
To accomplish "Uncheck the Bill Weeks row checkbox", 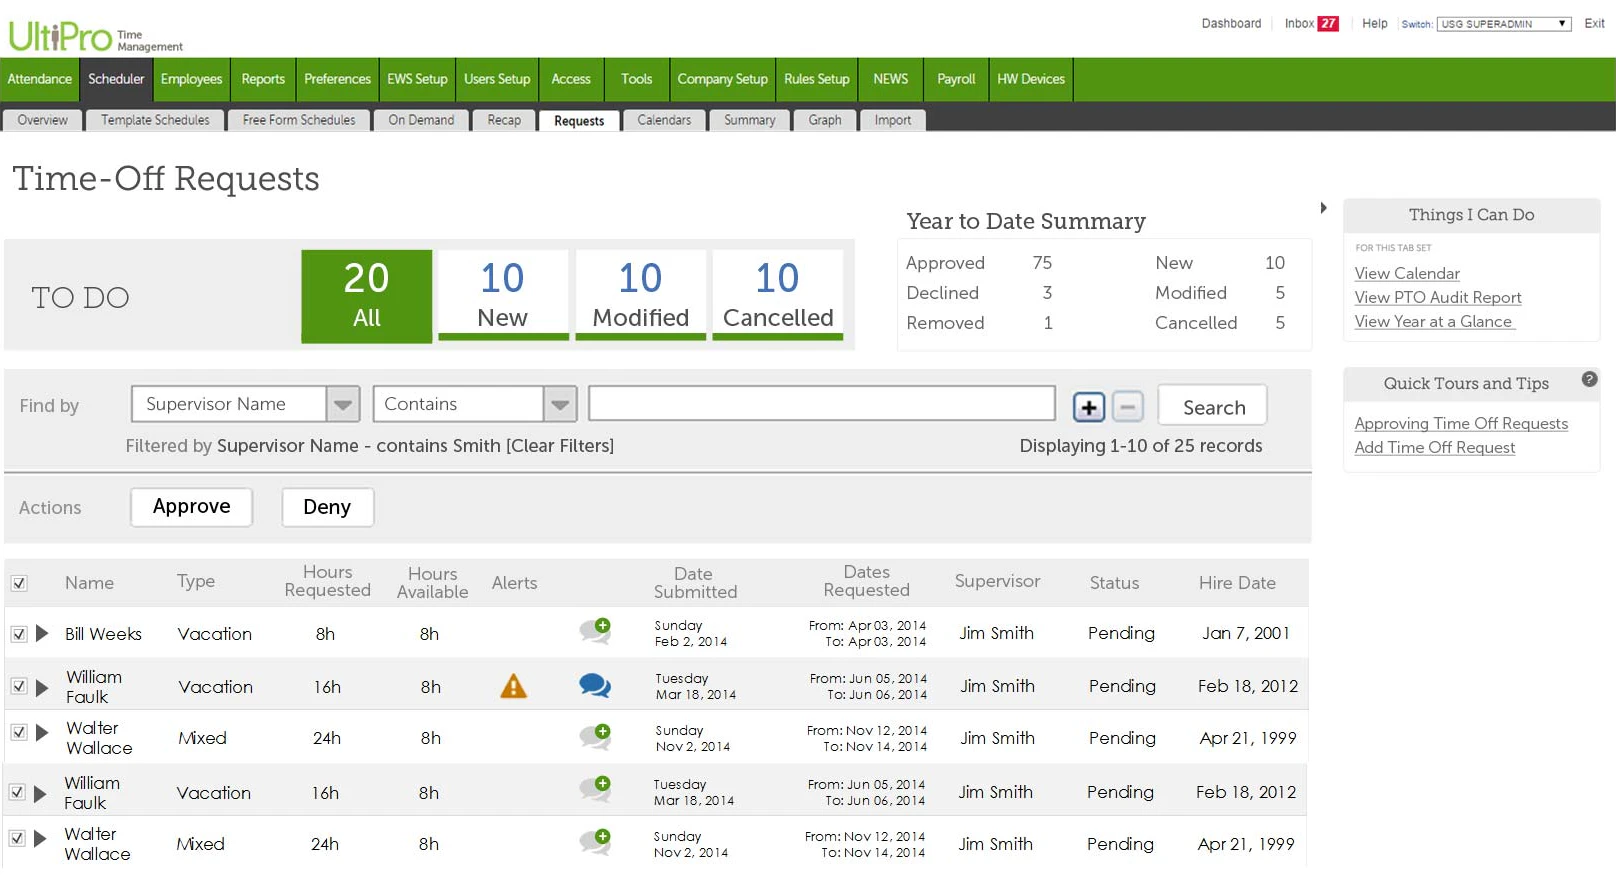I will point(19,634).
